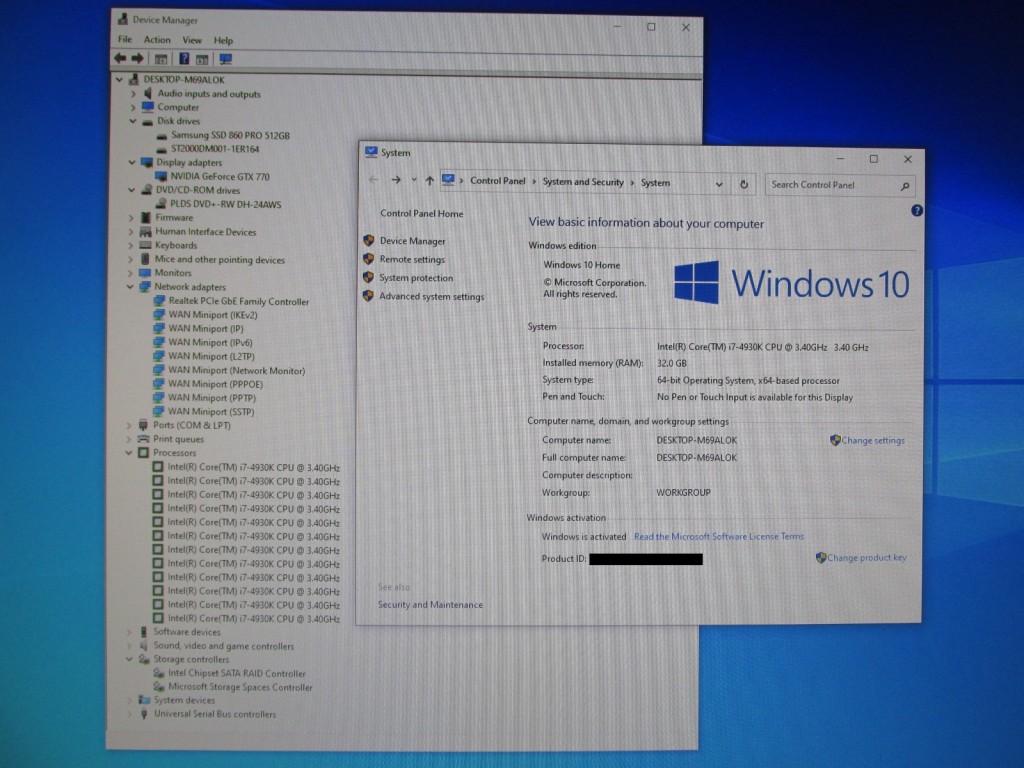Select Microsoft Storage Spaces Controller
This screenshot has height=768, width=1024.
tap(240, 687)
